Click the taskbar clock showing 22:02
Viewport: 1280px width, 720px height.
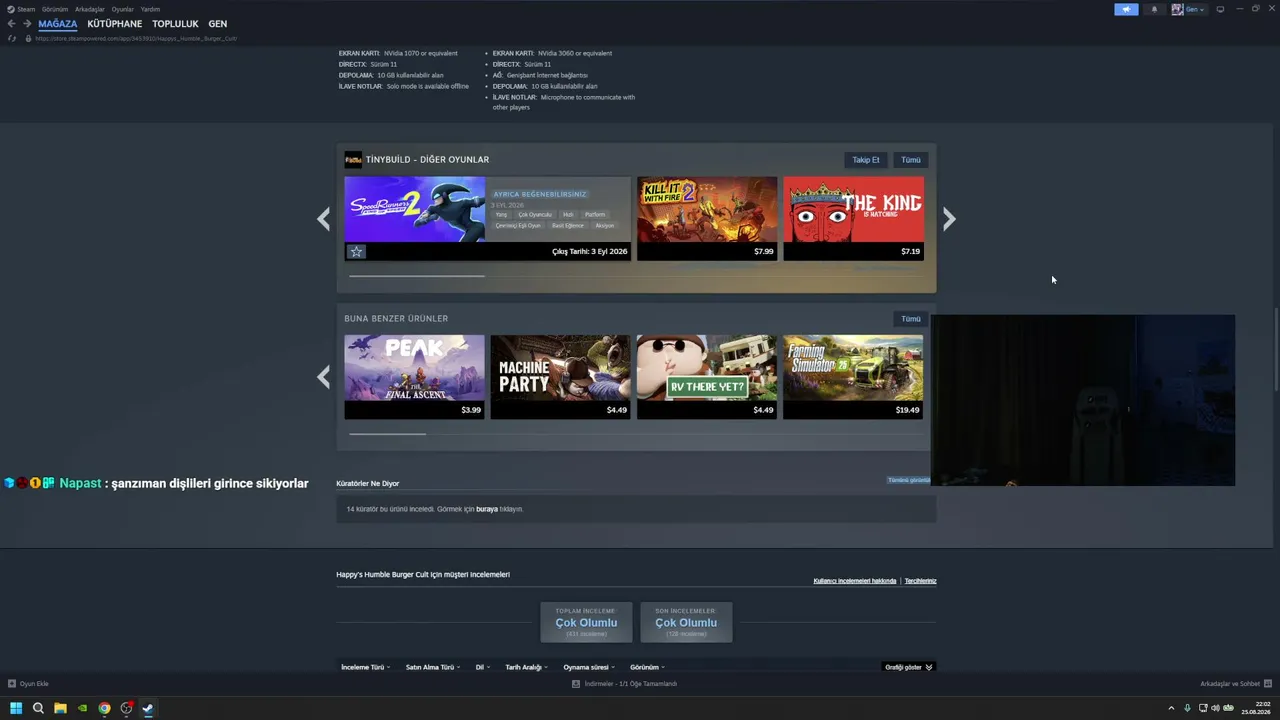click(x=1255, y=708)
